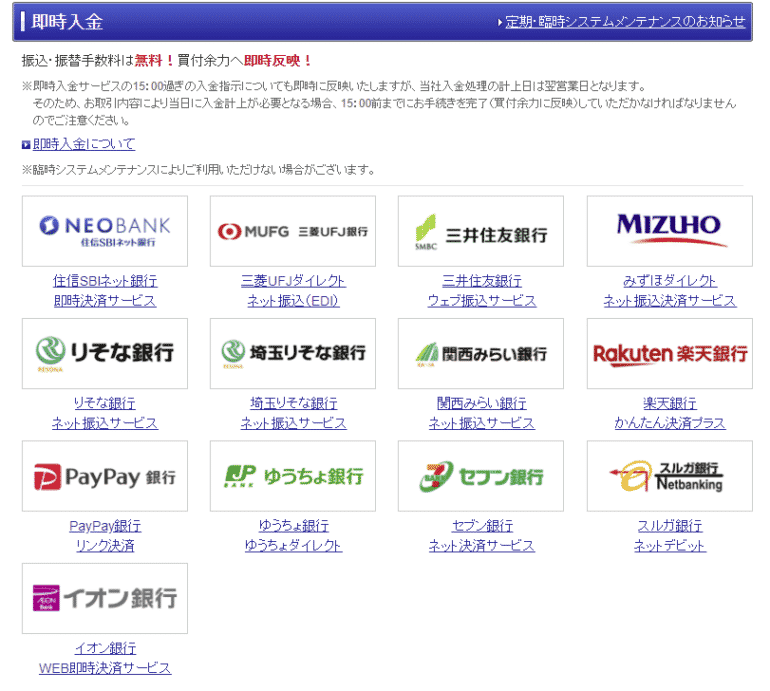The width and height of the screenshot is (770, 691).
Task: Open イオン銀行 WEB即時決済サービス link
Action: 105,658
